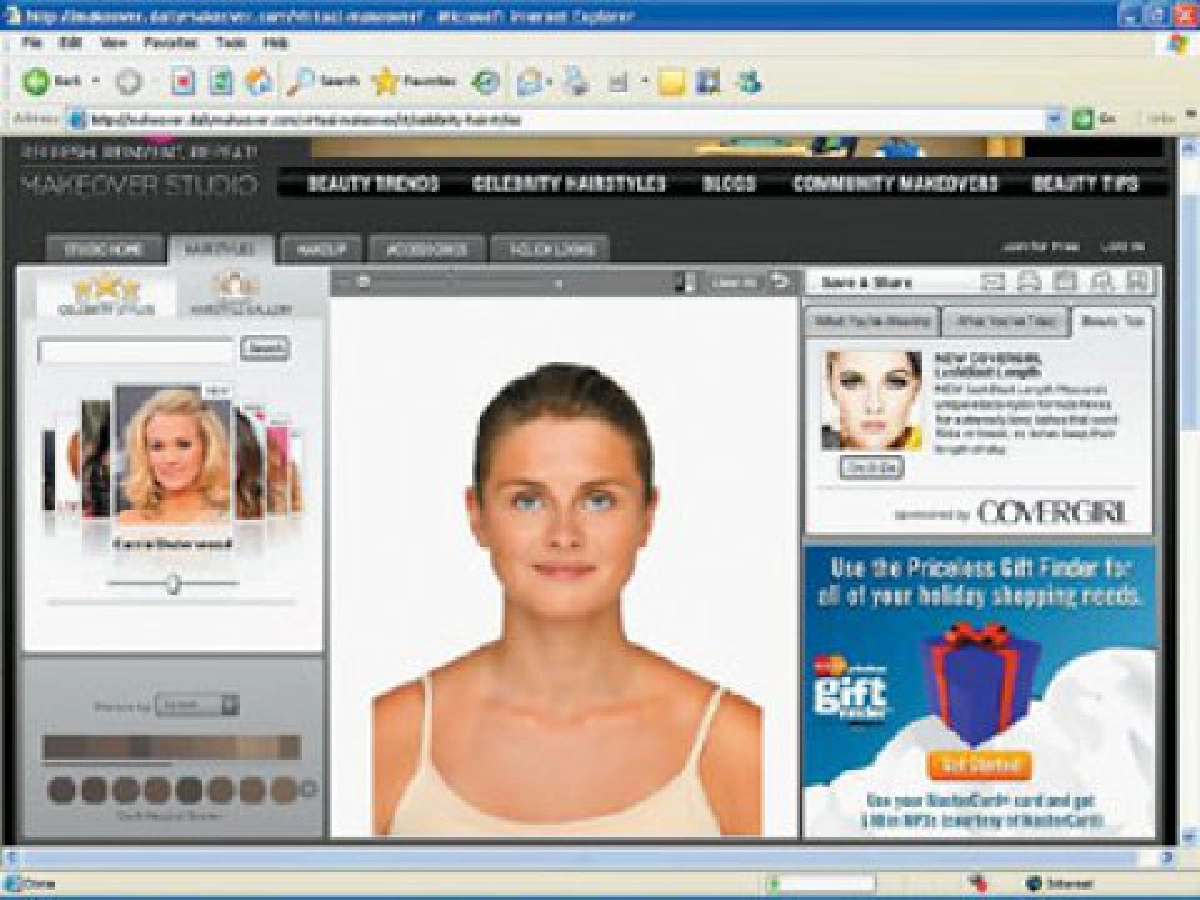
Task: Email the look via Save & Share envelope
Action: [993, 282]
